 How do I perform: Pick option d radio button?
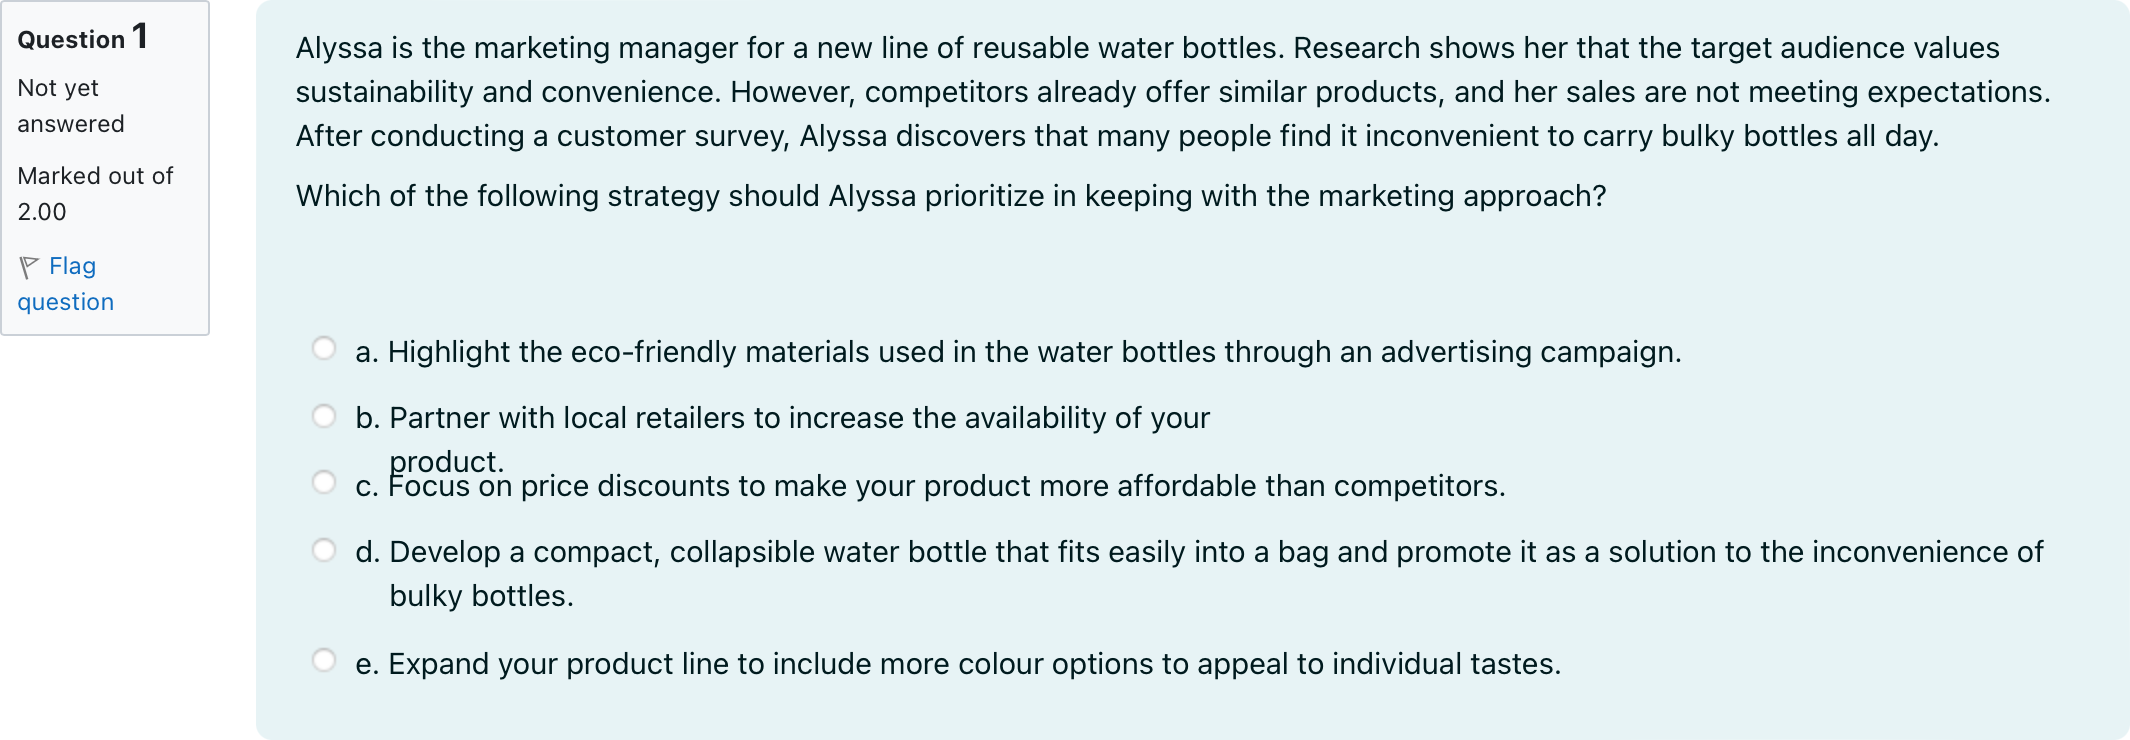point(324,550)
